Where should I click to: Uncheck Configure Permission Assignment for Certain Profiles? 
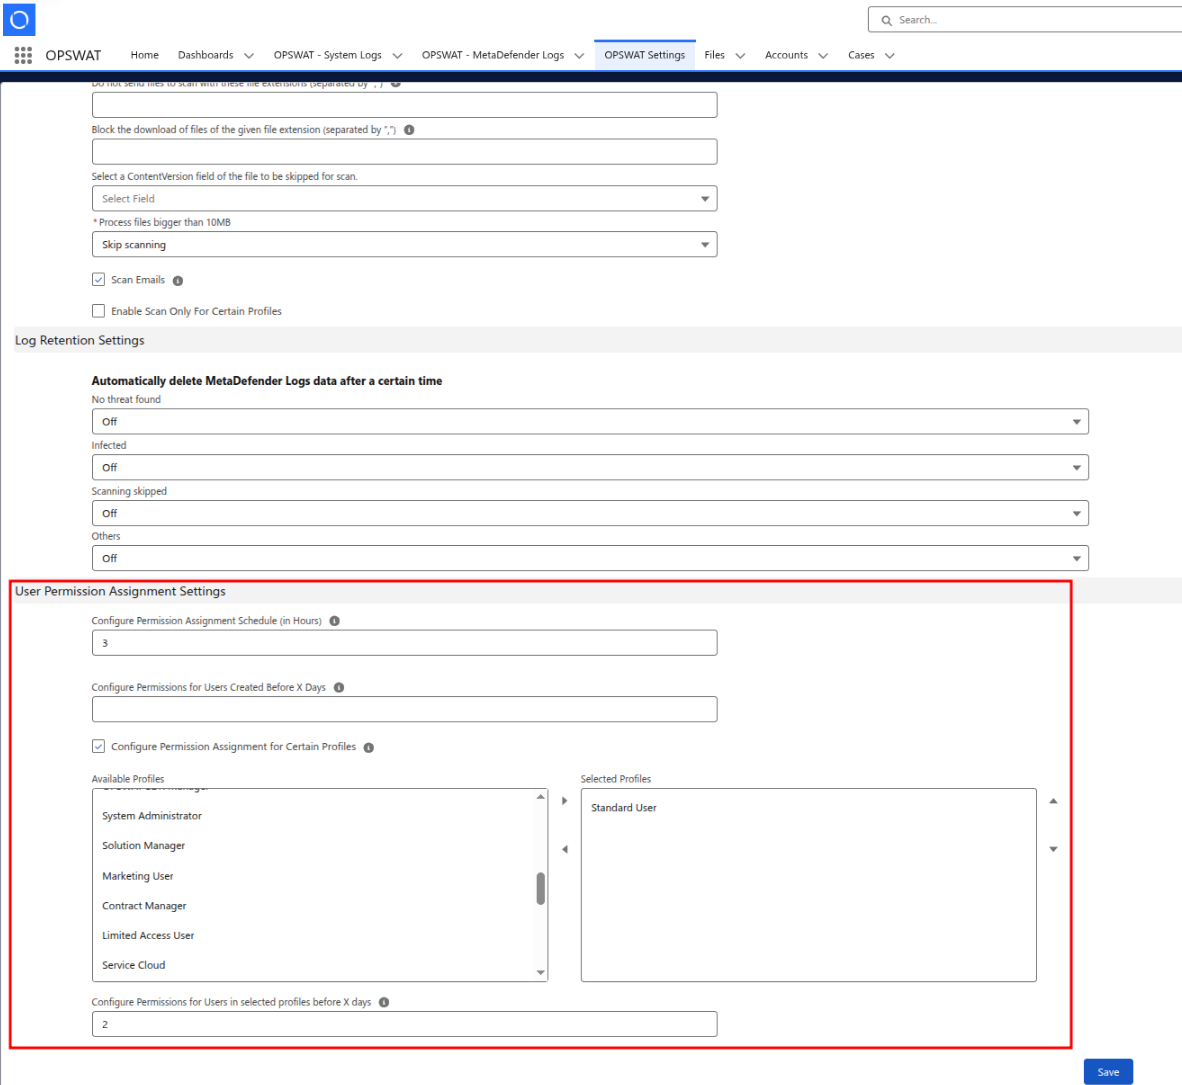click(x=99, y=746)
